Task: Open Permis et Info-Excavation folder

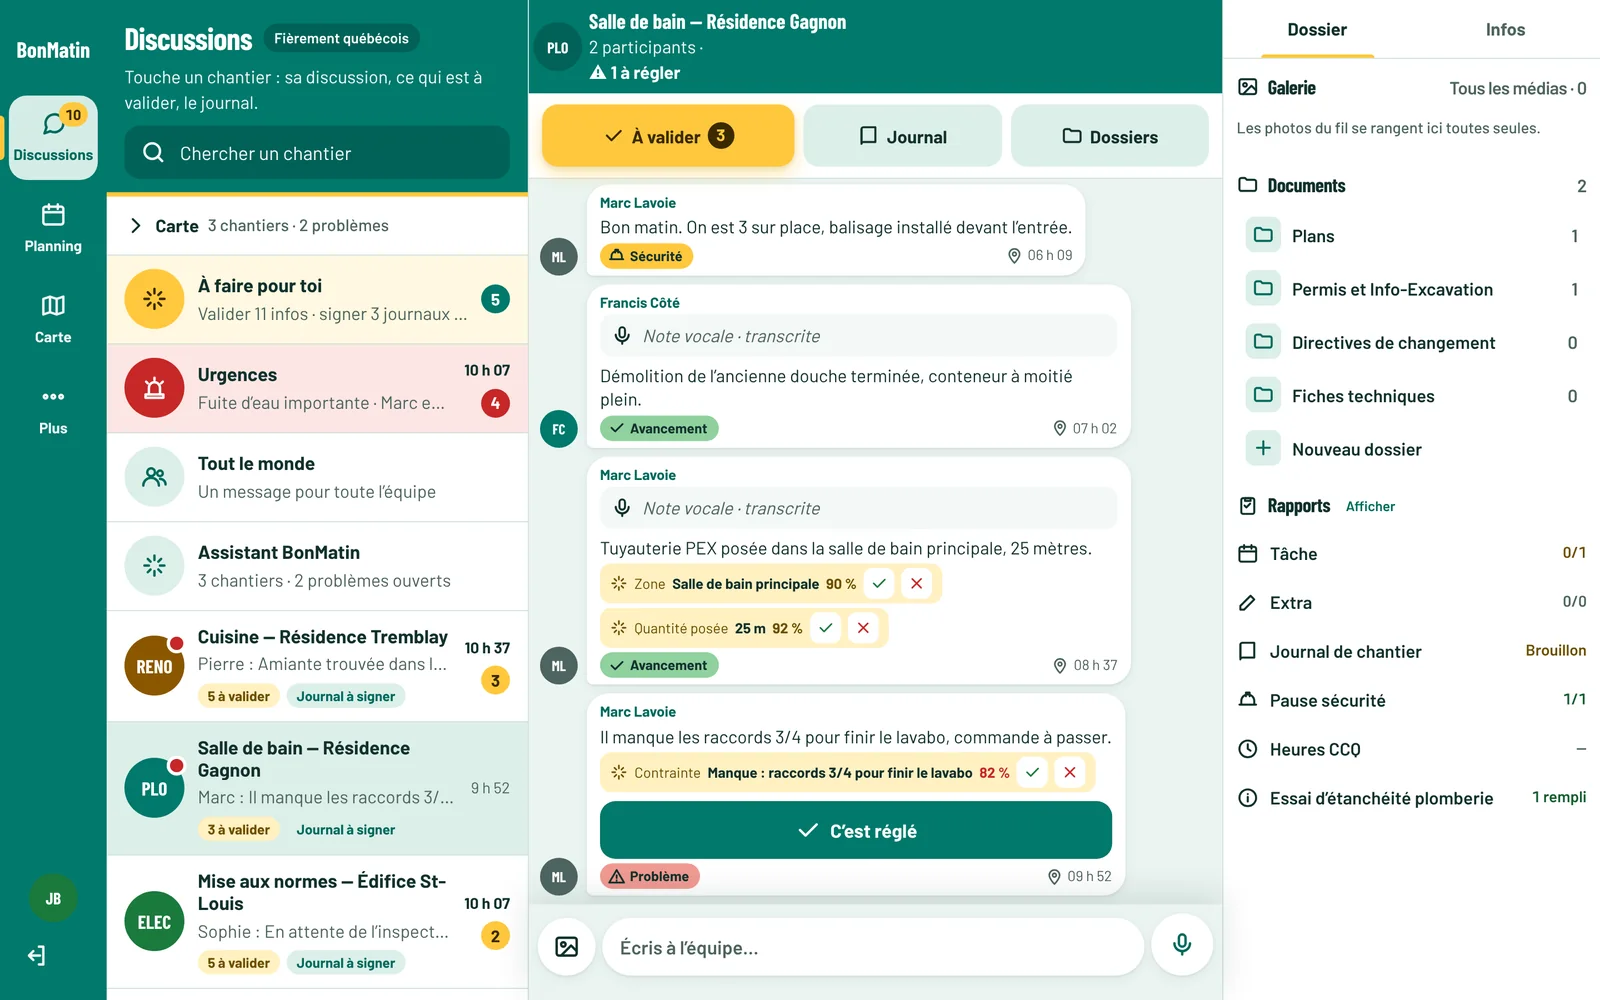Action: point(1412,289)
